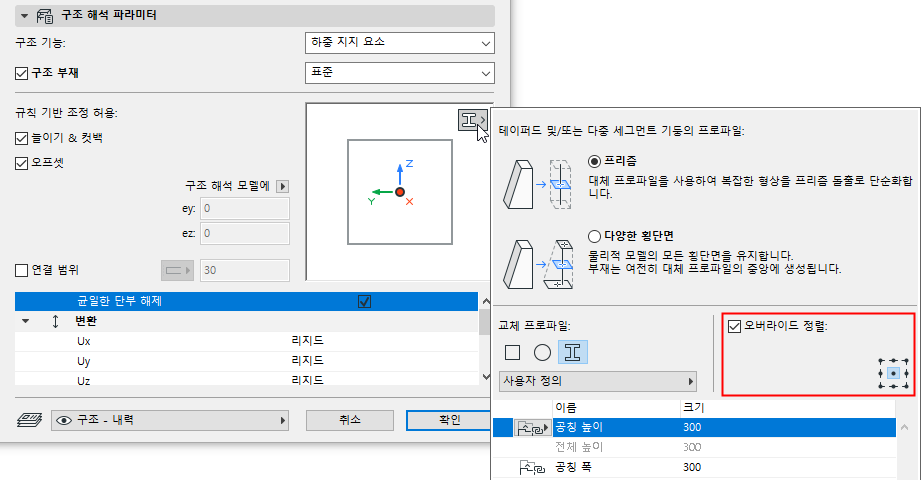Click the layer icon beside 구조 - 내력

click(29, 420)
